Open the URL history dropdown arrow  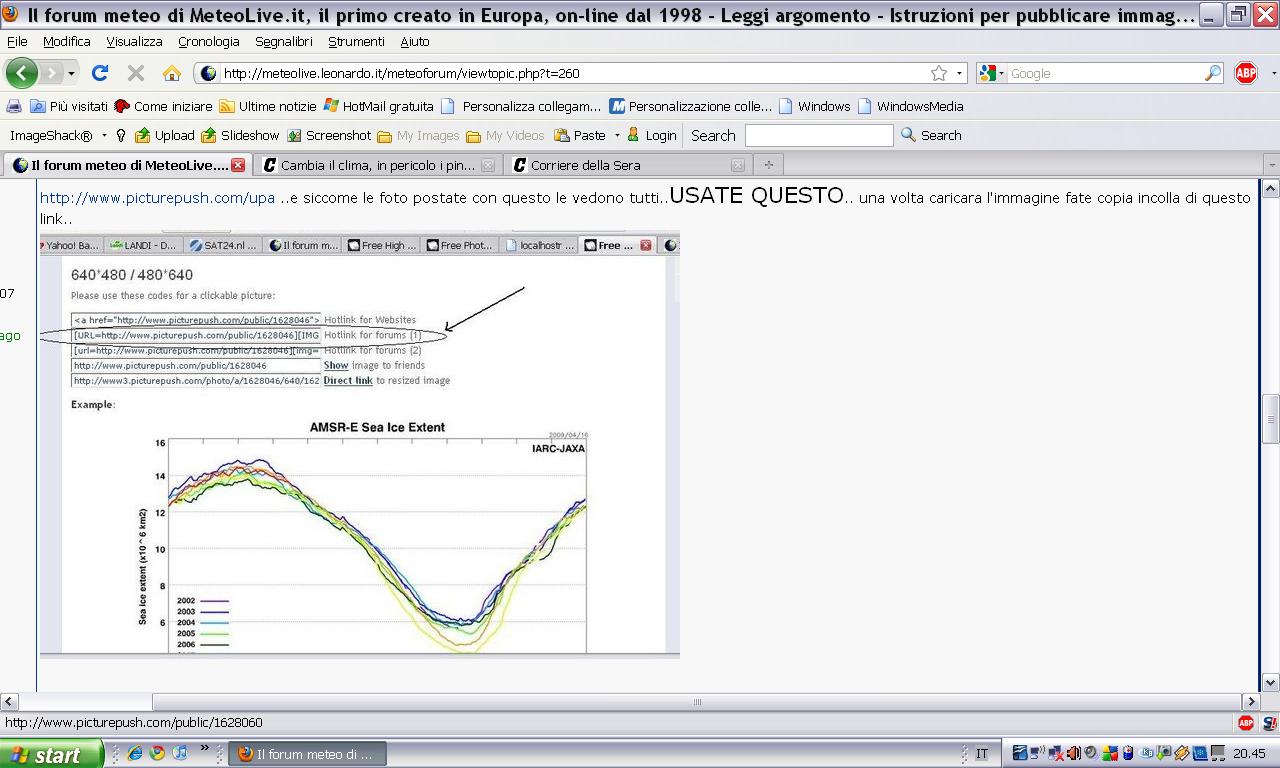tap(960, 73)
